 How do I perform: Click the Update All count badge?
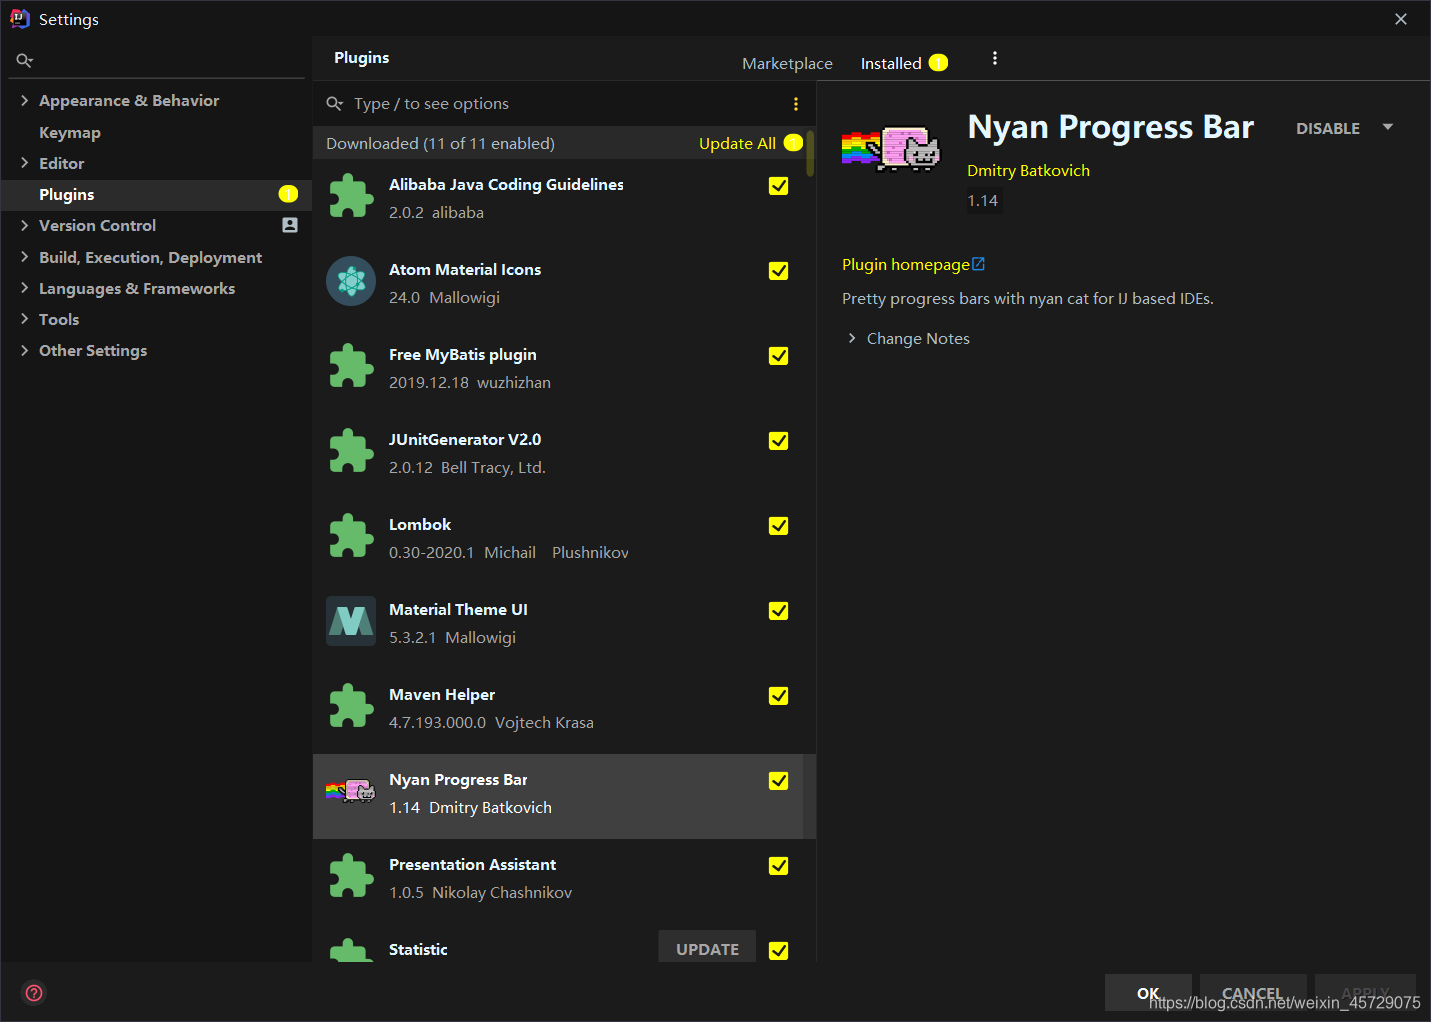coord(793,143)
